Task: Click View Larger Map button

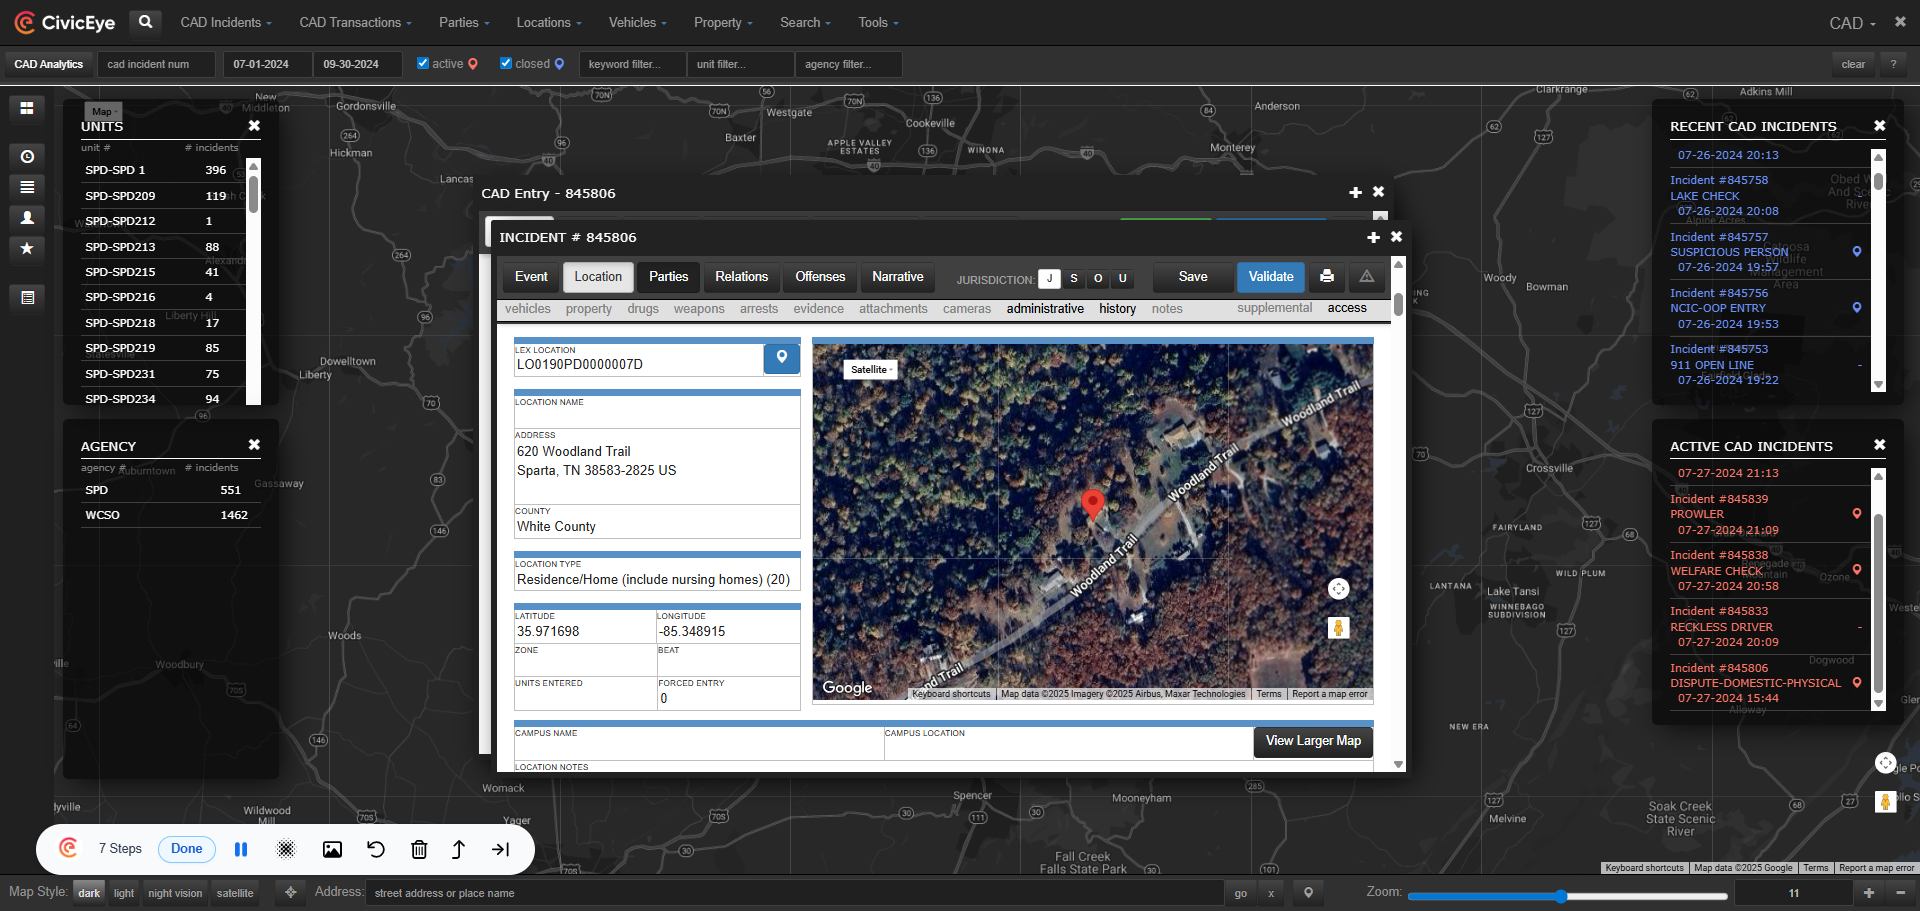Action: [x=1313, y=741]
